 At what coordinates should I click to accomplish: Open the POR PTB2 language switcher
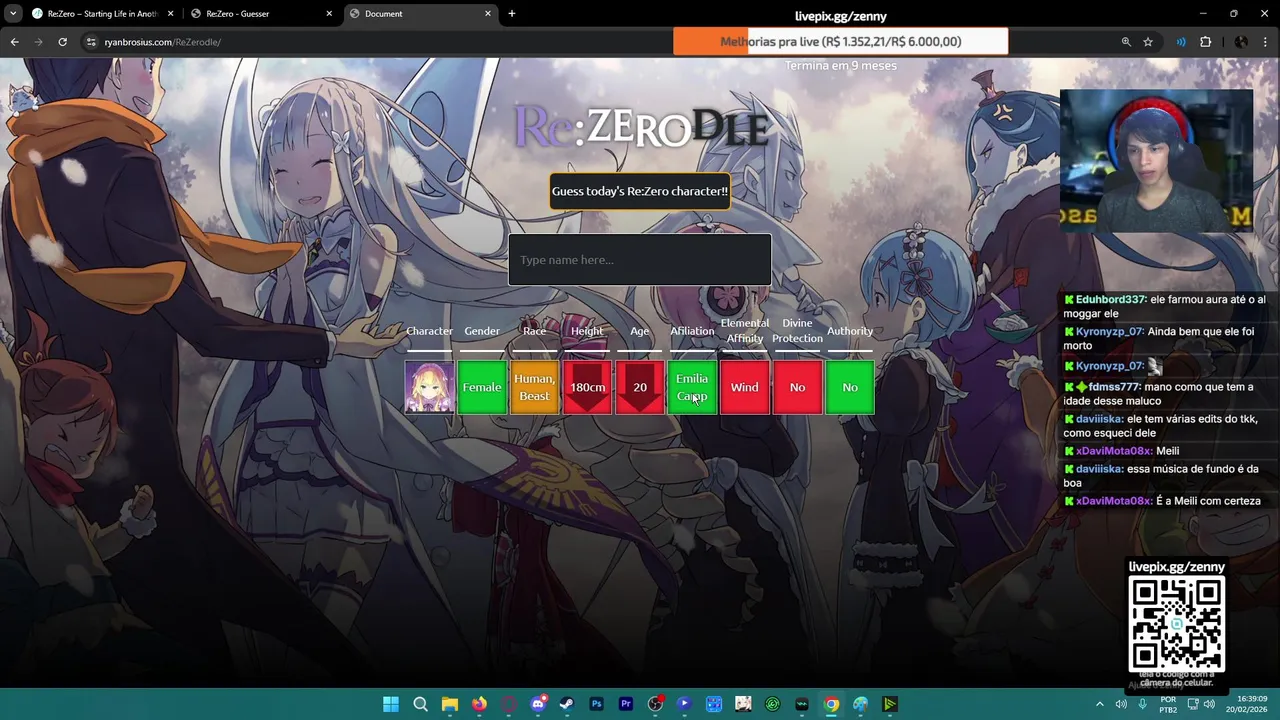(1168, 704)
